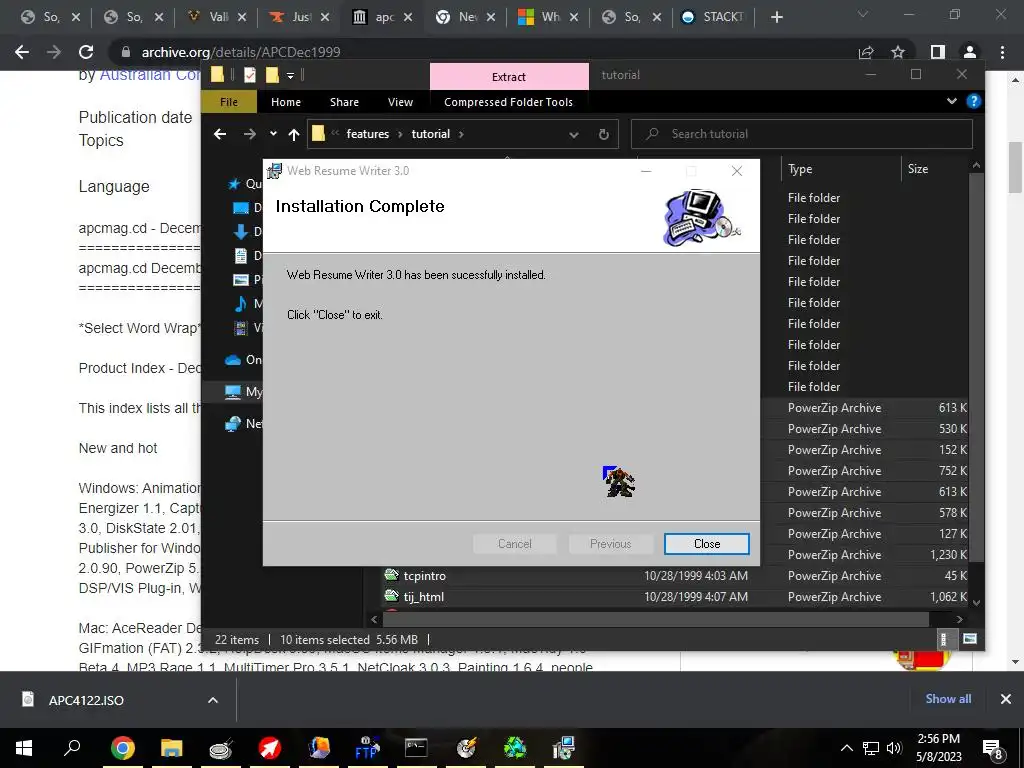The image size is (1024, 768).
Task: Switch to the STACKT Chrome tab
Action: pos(712,17)
